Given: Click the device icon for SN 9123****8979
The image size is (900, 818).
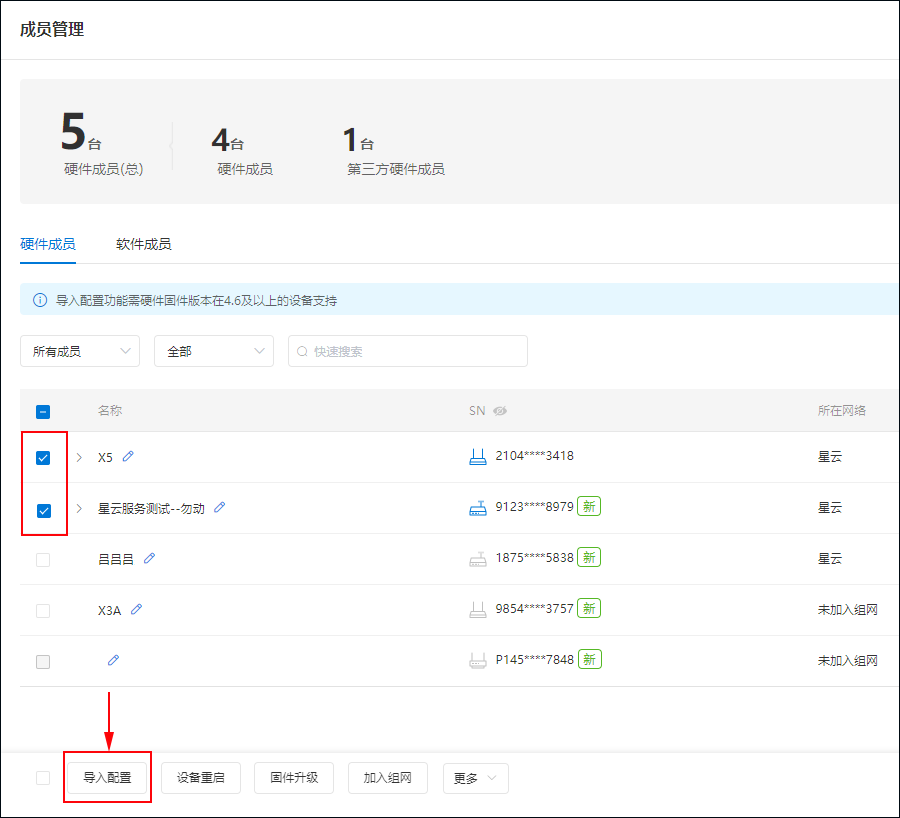Looking at the screenshot, I should 477,508.
